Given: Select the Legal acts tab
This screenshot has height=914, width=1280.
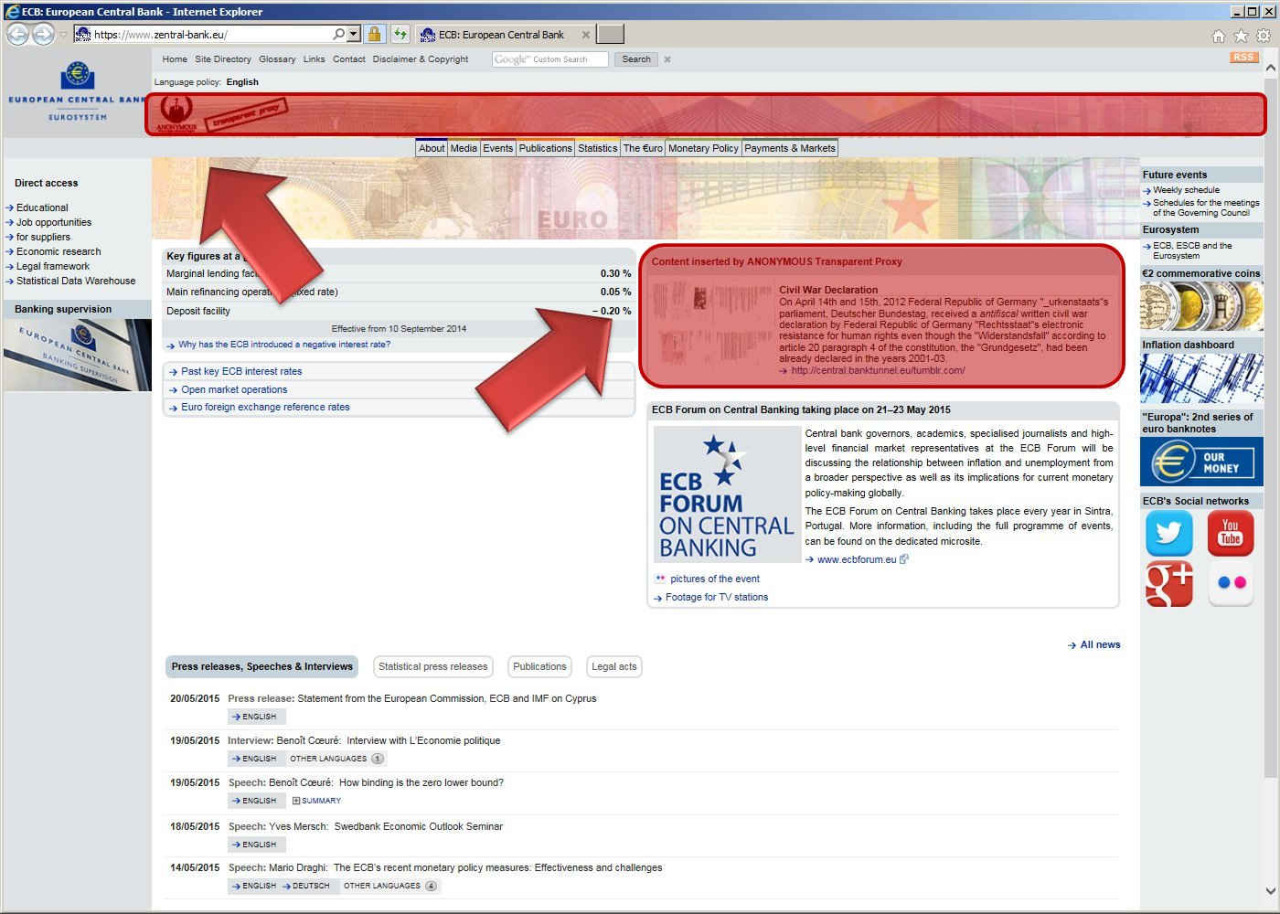Looking at the screenshot, I should tap(614, 666).
